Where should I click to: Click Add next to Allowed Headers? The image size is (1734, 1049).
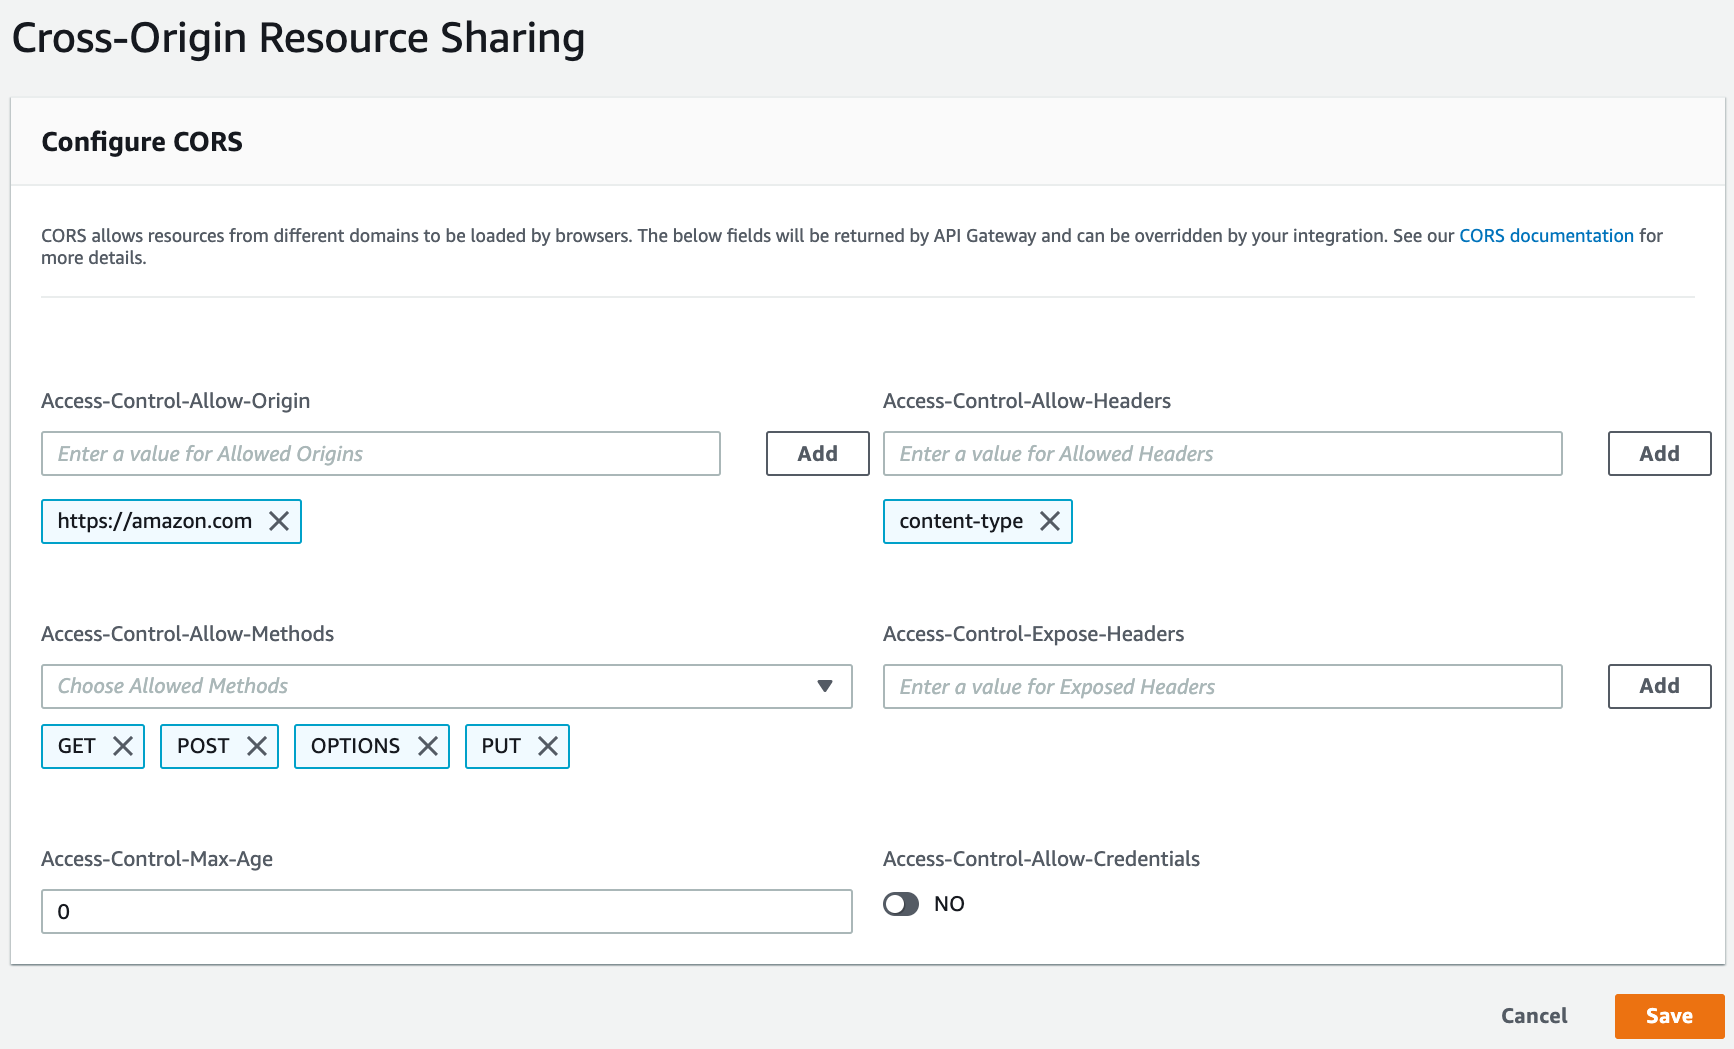(1659, 453)
